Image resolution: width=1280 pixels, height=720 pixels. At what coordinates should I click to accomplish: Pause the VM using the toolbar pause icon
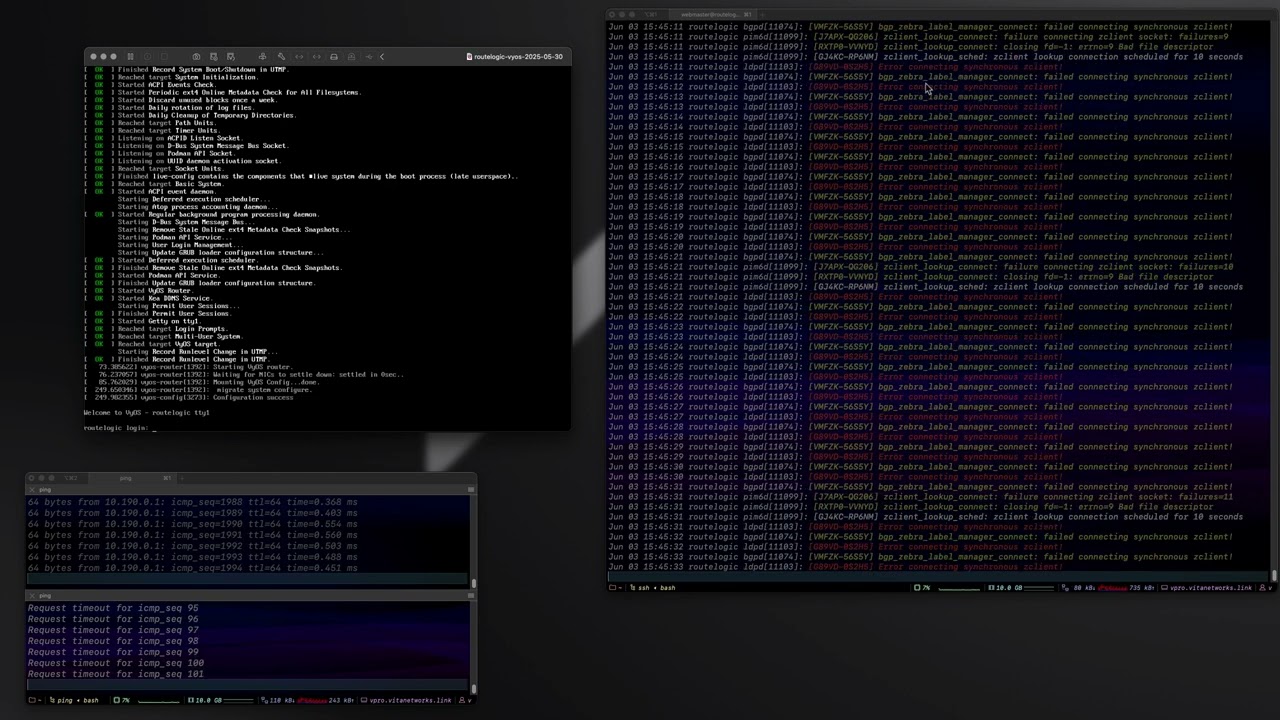tap(130, 57)
